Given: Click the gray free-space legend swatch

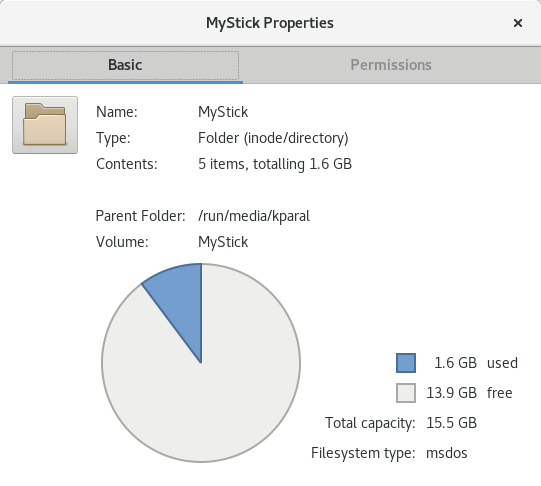Looking at the screenshot, I should (406, 393).
